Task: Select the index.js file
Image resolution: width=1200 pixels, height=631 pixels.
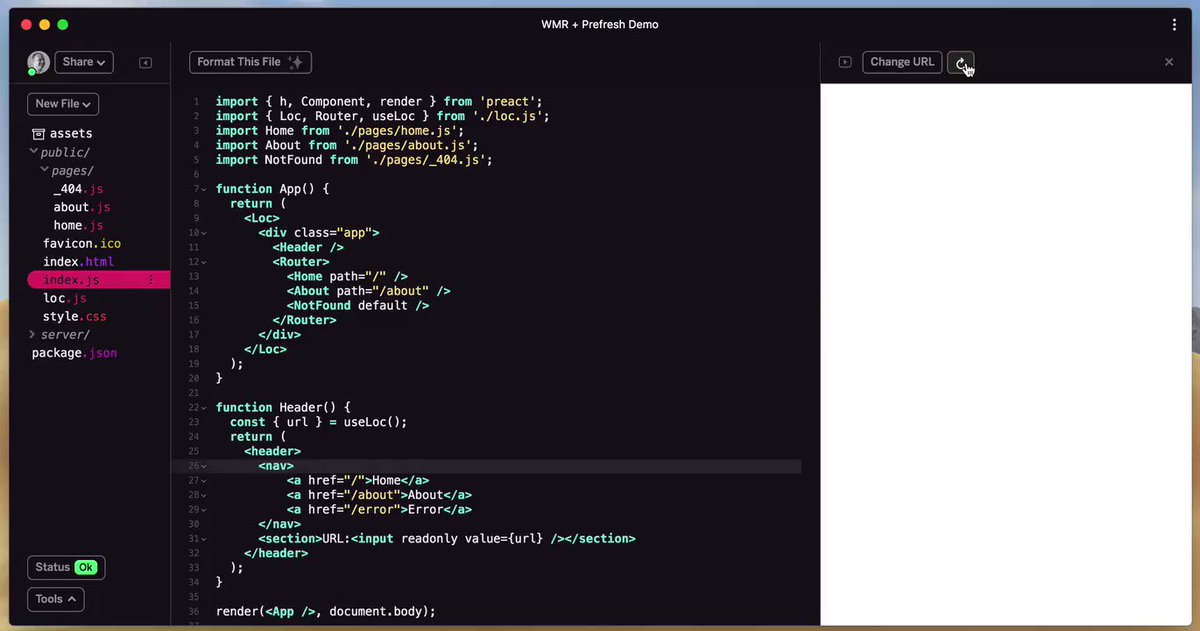Action: [x=99, y=280]
